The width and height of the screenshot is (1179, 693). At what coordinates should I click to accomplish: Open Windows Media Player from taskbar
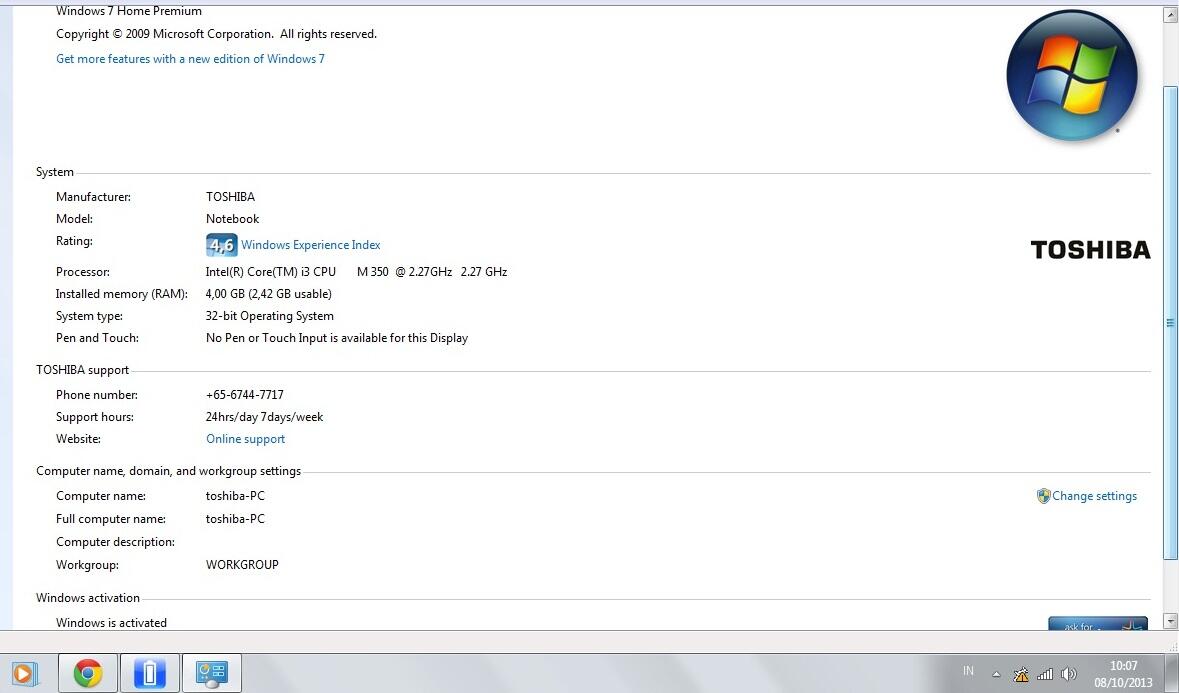point(23,673)
